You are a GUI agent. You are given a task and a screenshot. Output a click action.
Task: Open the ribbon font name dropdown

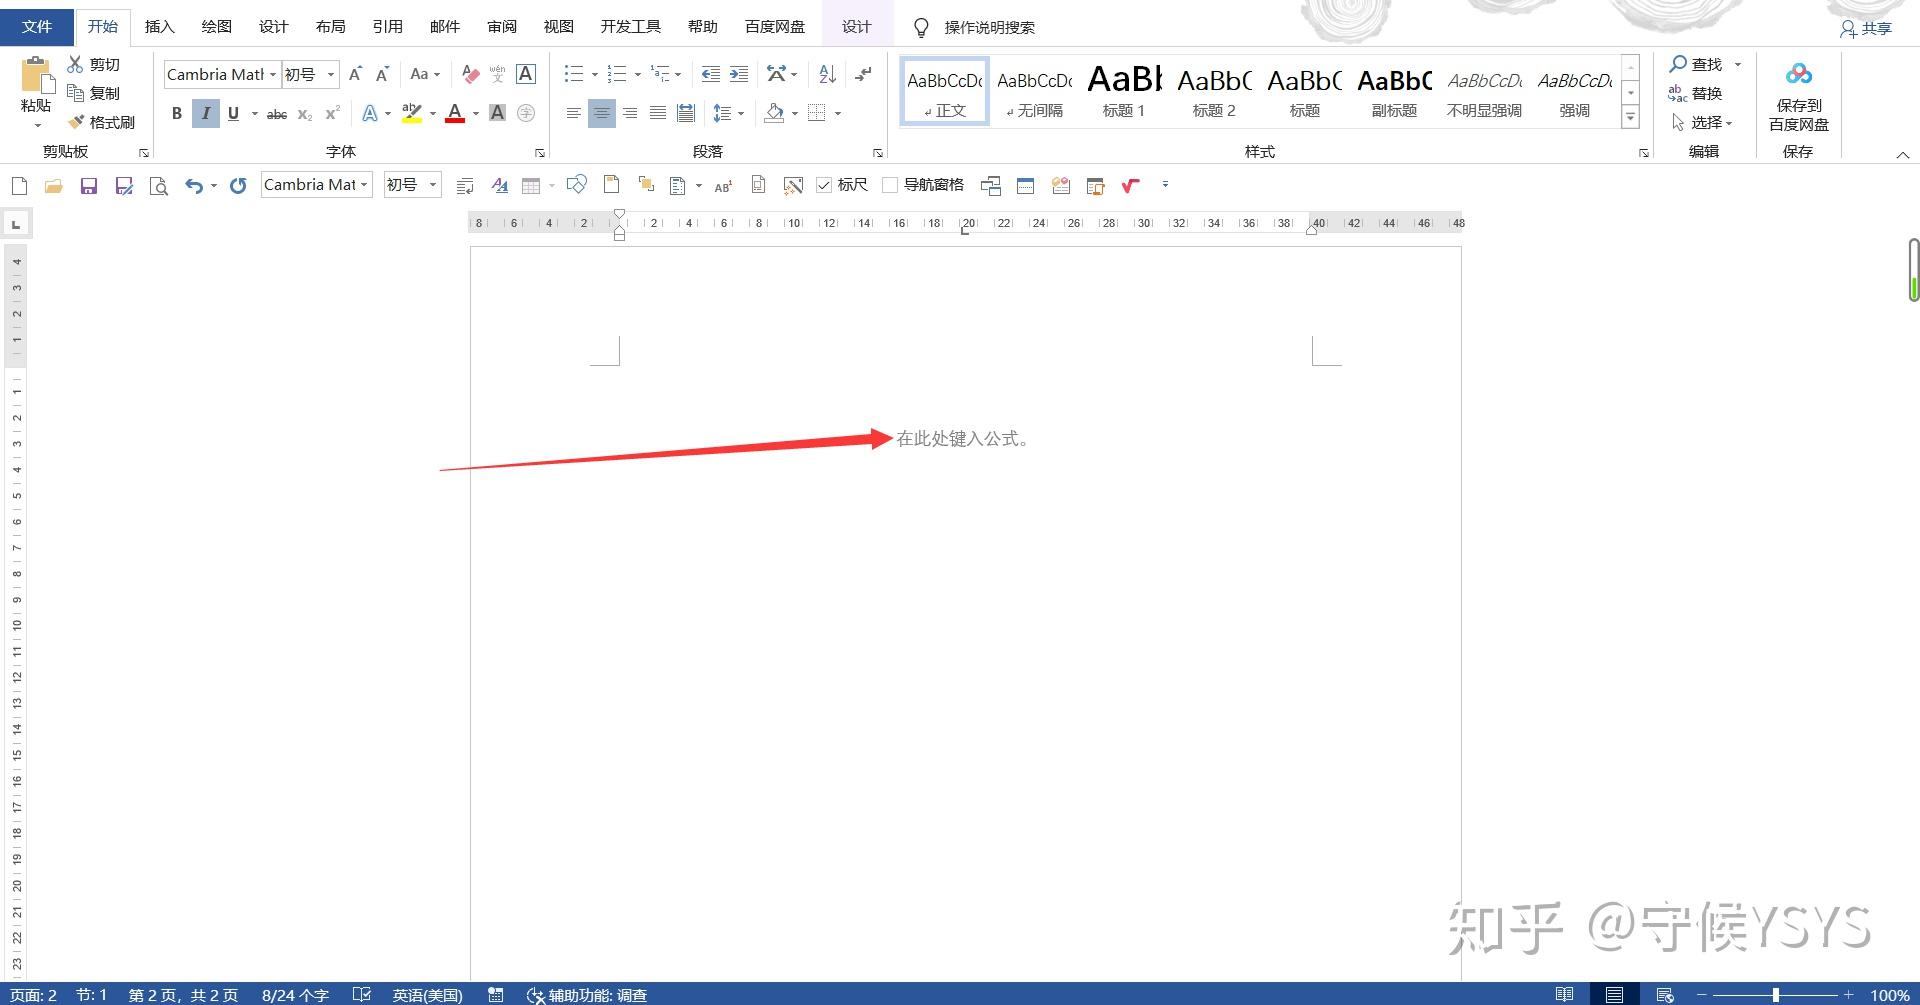click(x=273, y=74)
